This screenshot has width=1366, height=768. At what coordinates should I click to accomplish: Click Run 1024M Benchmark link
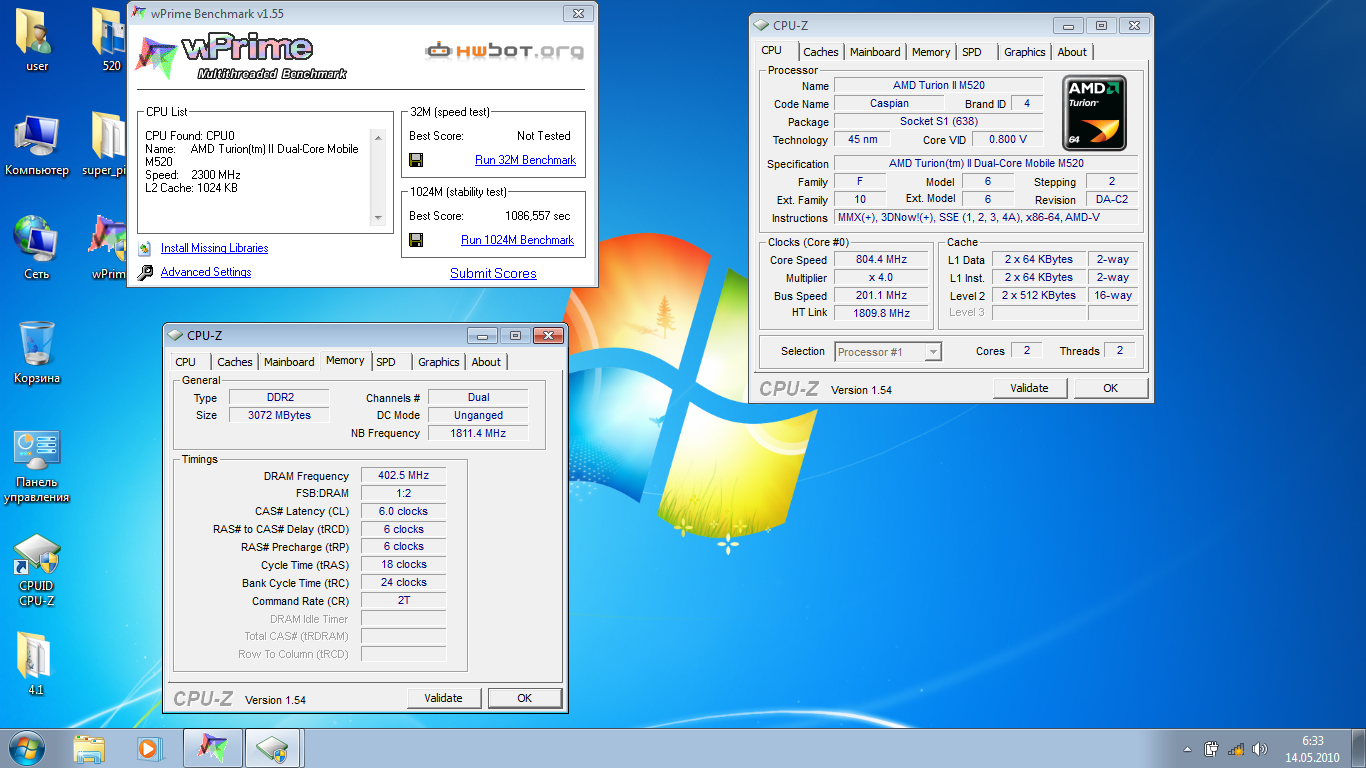(517, 240)
